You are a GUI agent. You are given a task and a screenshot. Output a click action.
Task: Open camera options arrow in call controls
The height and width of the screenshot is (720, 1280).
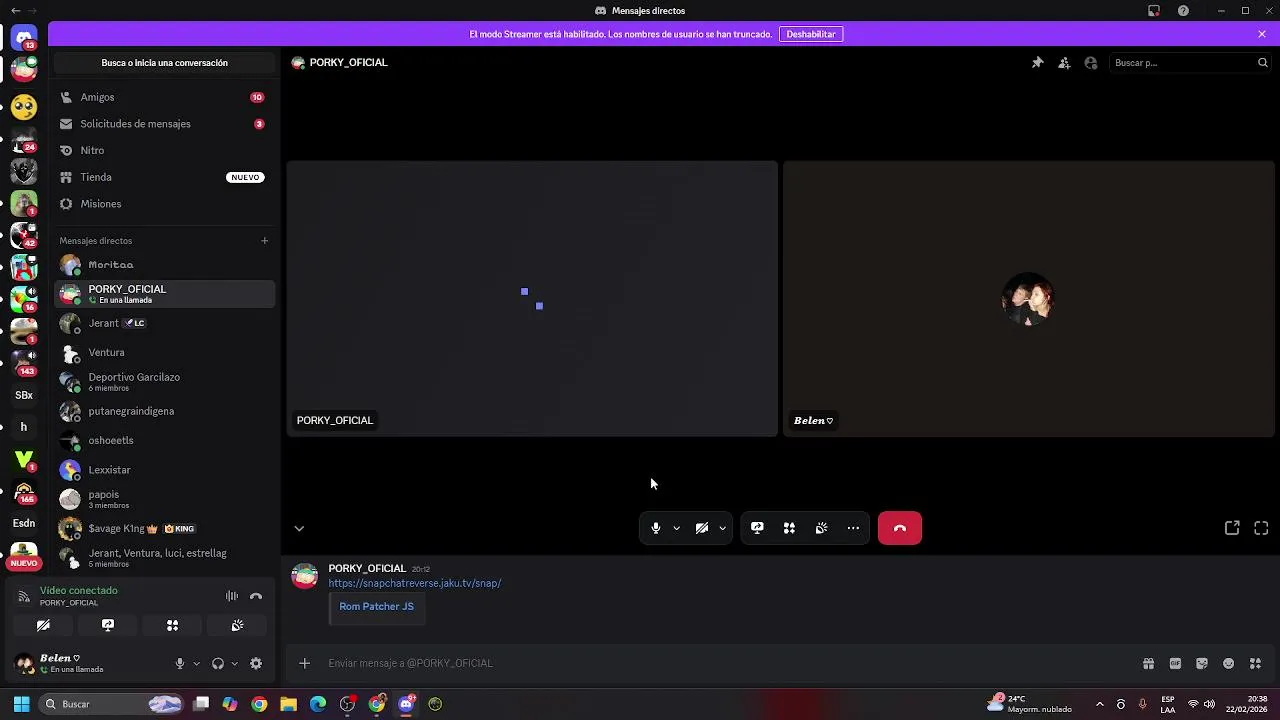(722, 528)
